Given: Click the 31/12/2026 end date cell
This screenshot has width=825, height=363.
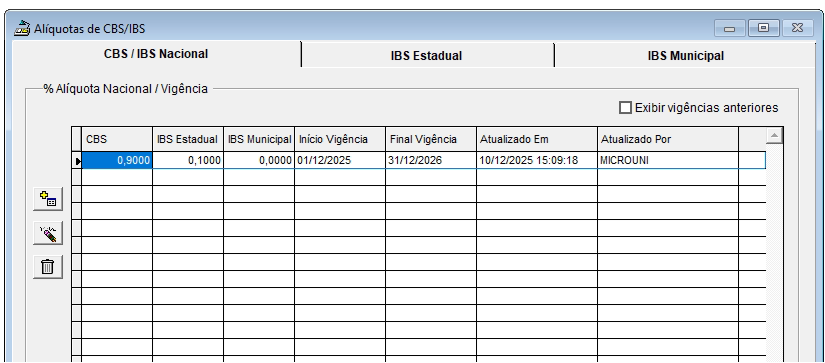Looking at the screenshot, I should (431, 160).
